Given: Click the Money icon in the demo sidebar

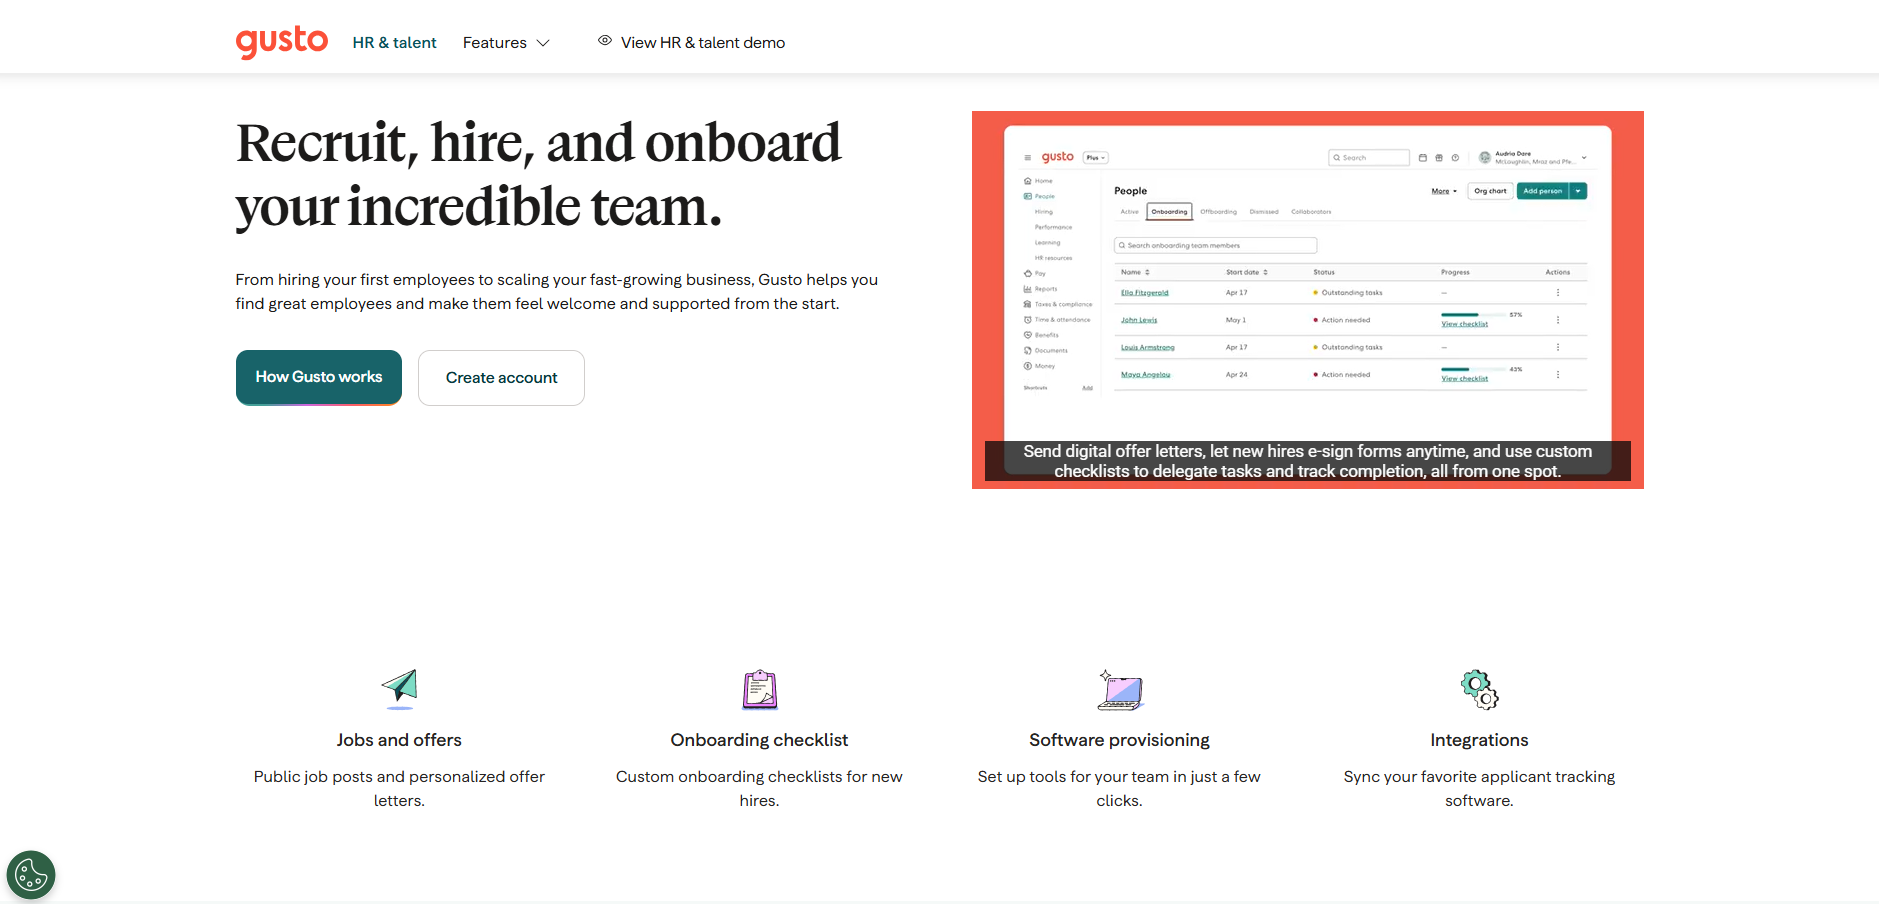Looking at the screenshot, I should (x=1027, y=366).
